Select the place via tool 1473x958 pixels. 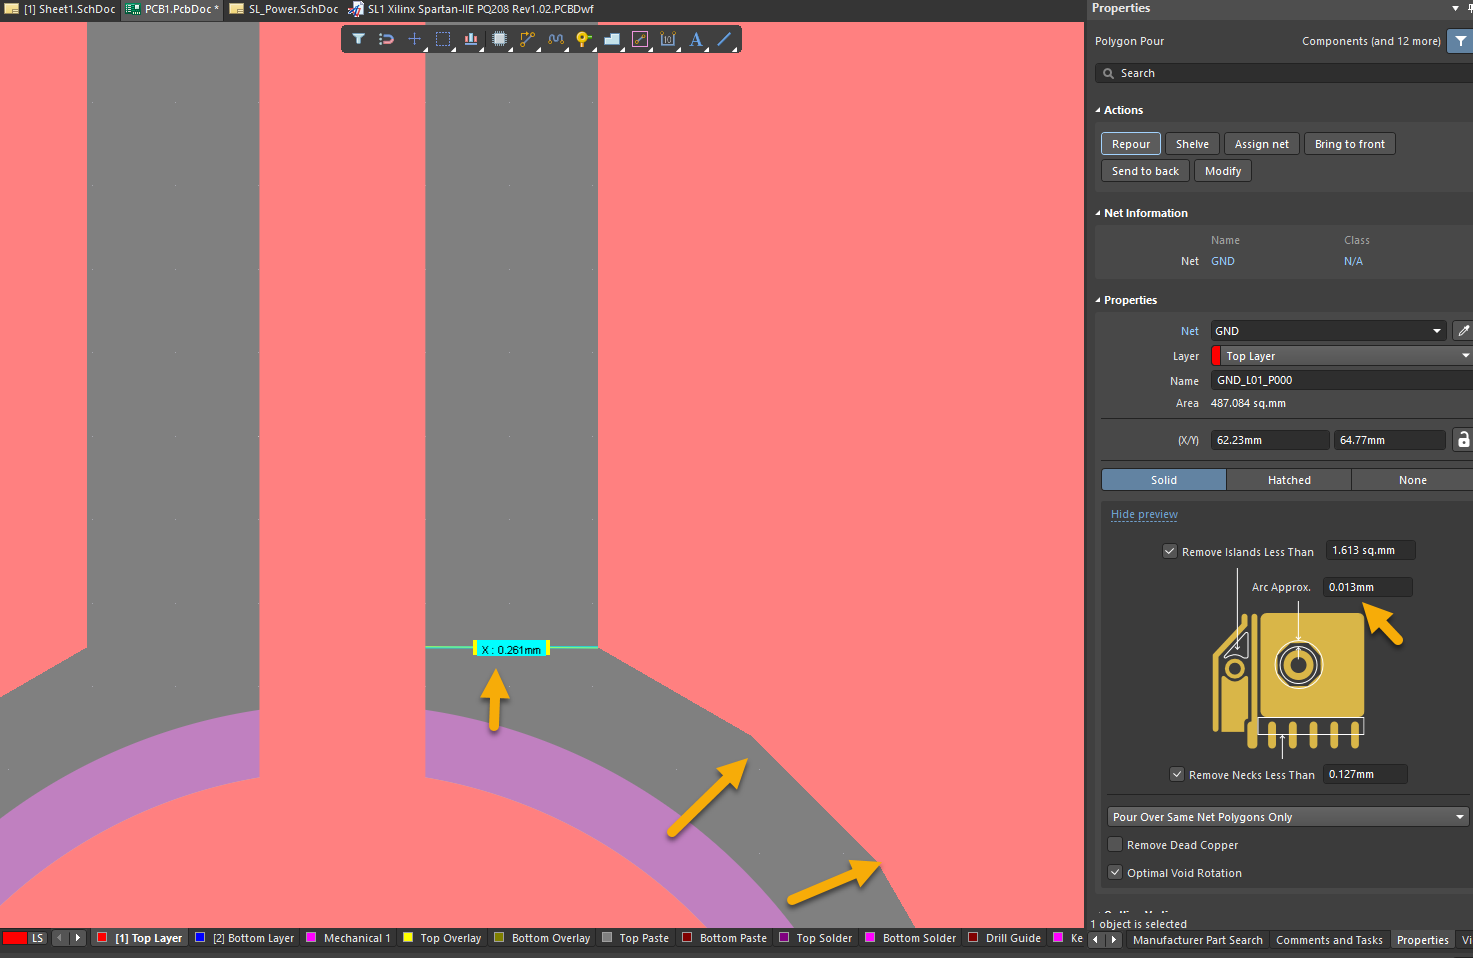(x=584, y=39)
